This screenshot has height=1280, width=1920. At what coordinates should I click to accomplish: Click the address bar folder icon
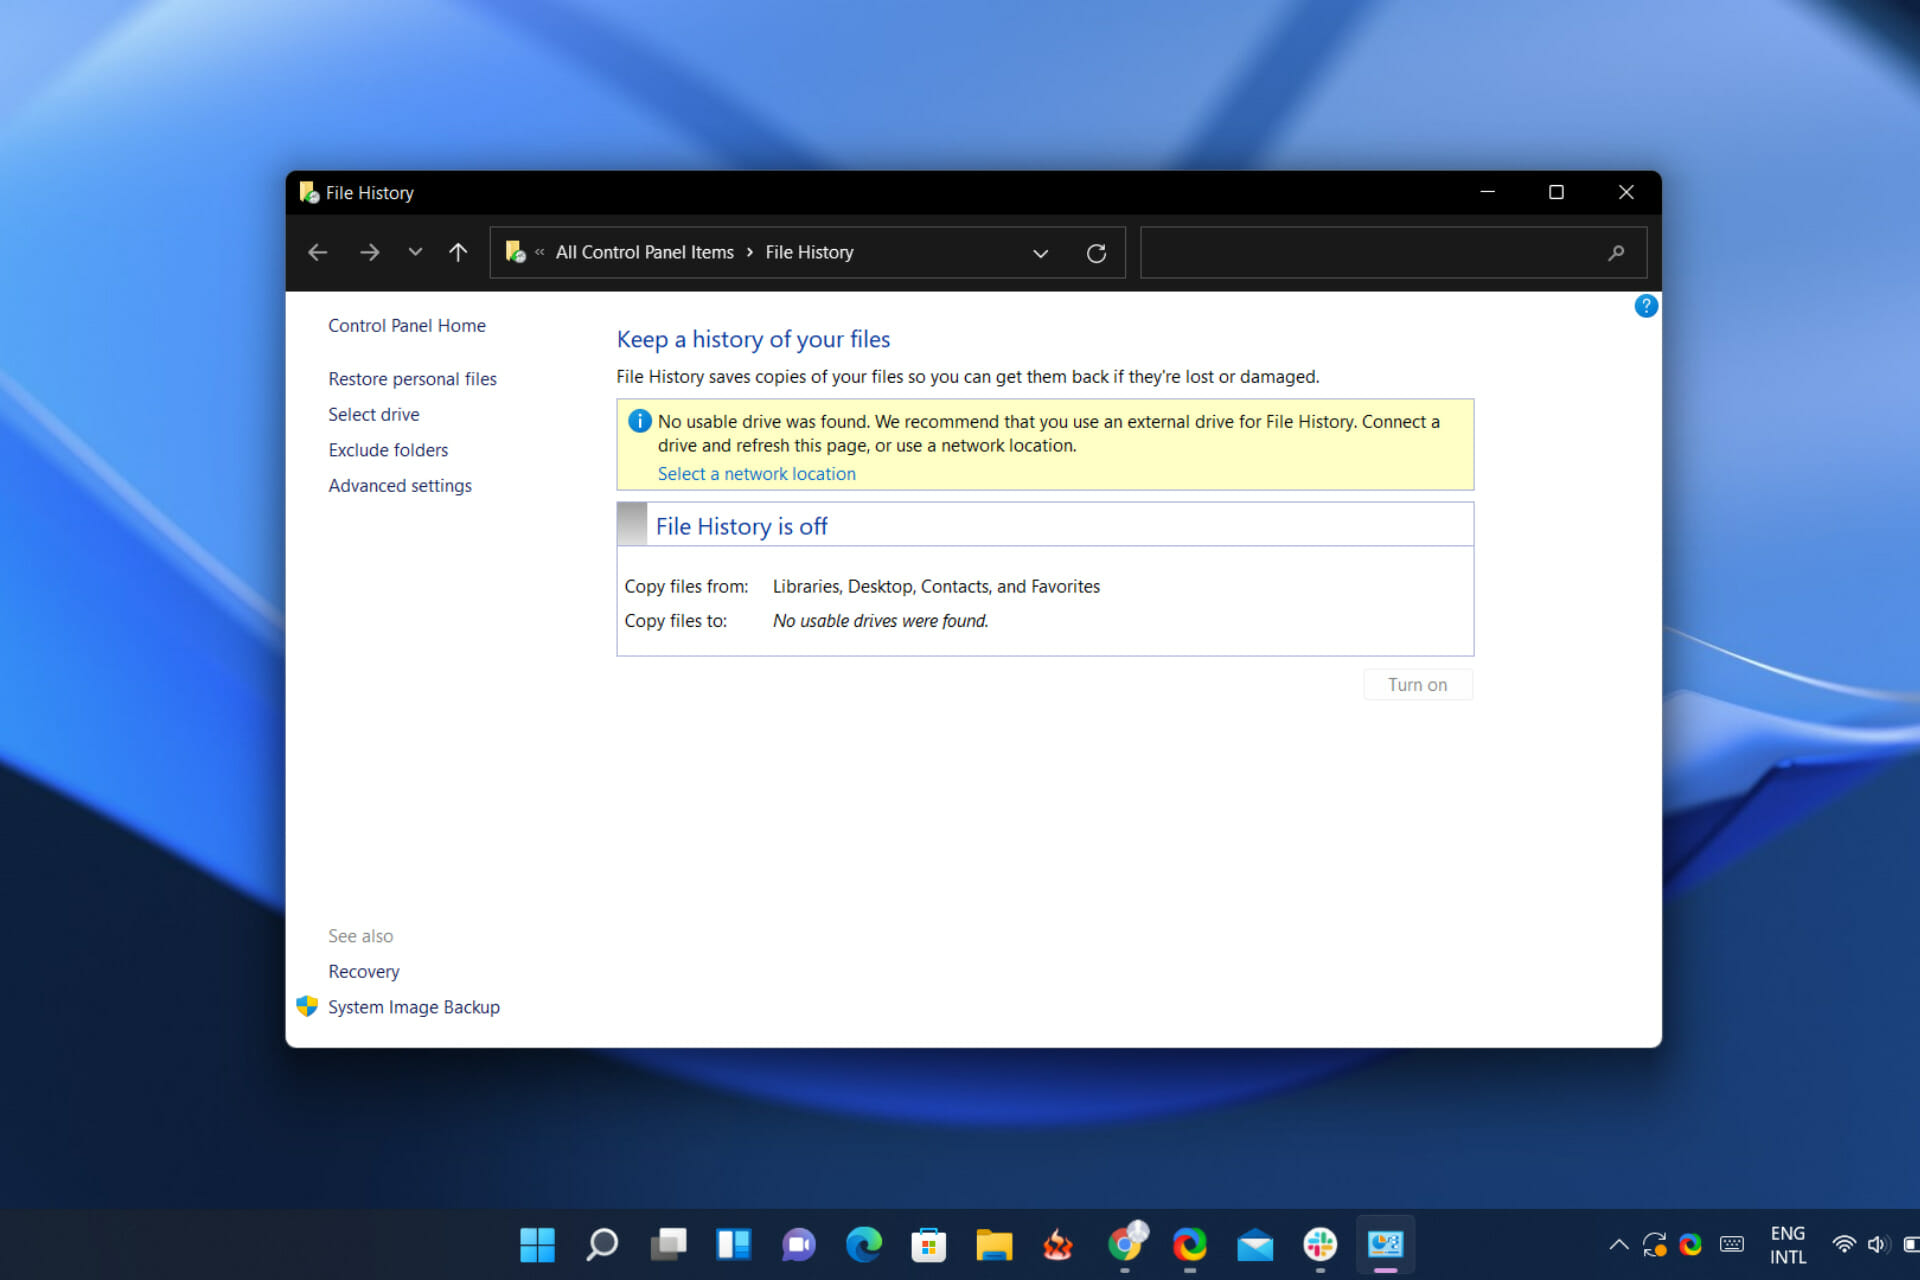515,252
